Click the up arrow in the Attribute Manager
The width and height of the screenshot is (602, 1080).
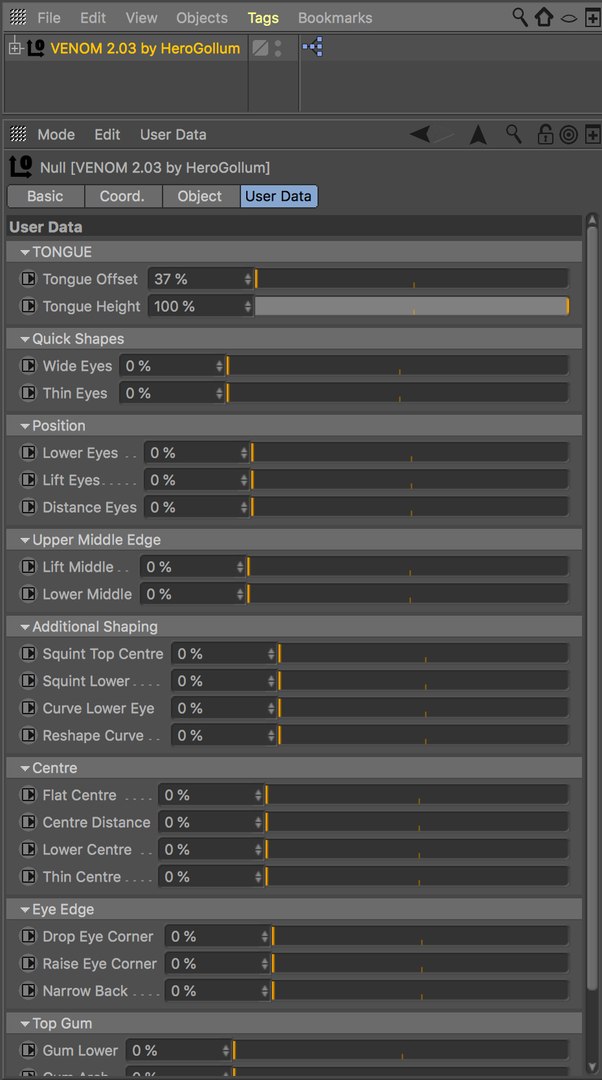click(x=479, y=135)
